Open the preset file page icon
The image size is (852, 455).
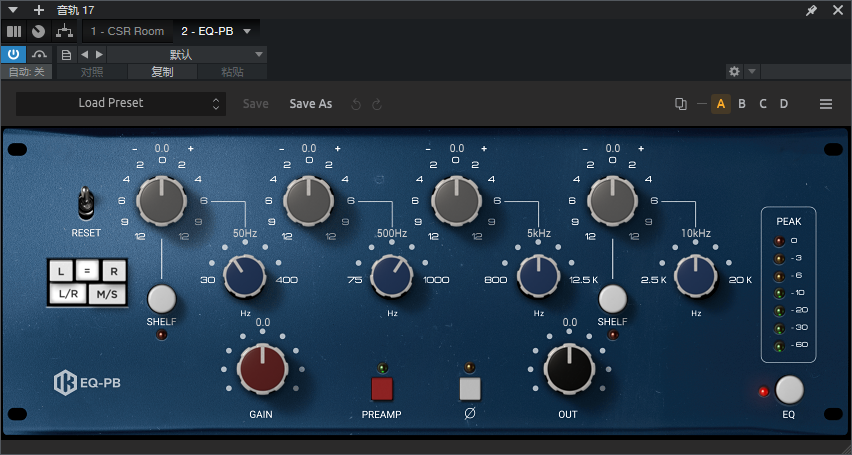(x=66, y=55)
